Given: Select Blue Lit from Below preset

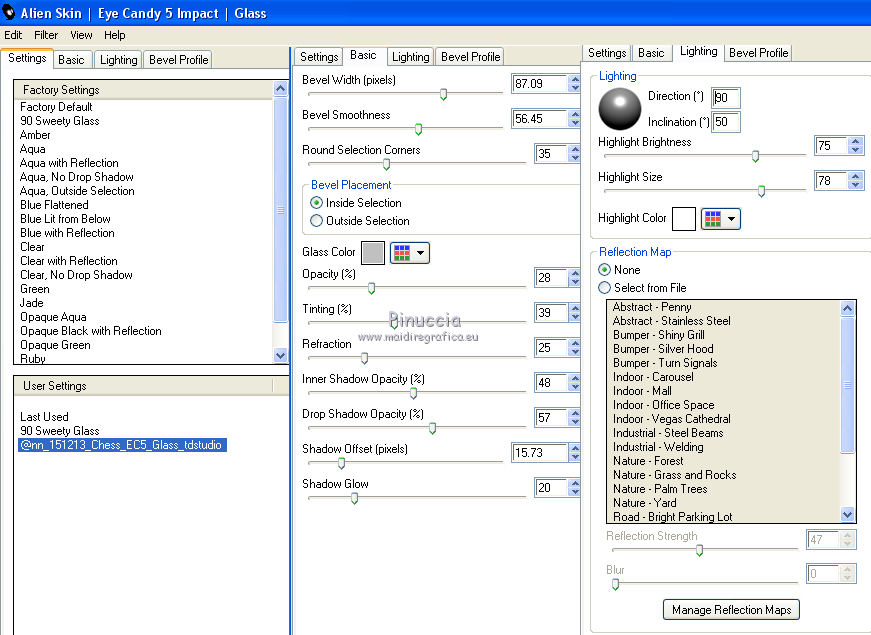Looking at the screenshot, I should coord(65,219).
